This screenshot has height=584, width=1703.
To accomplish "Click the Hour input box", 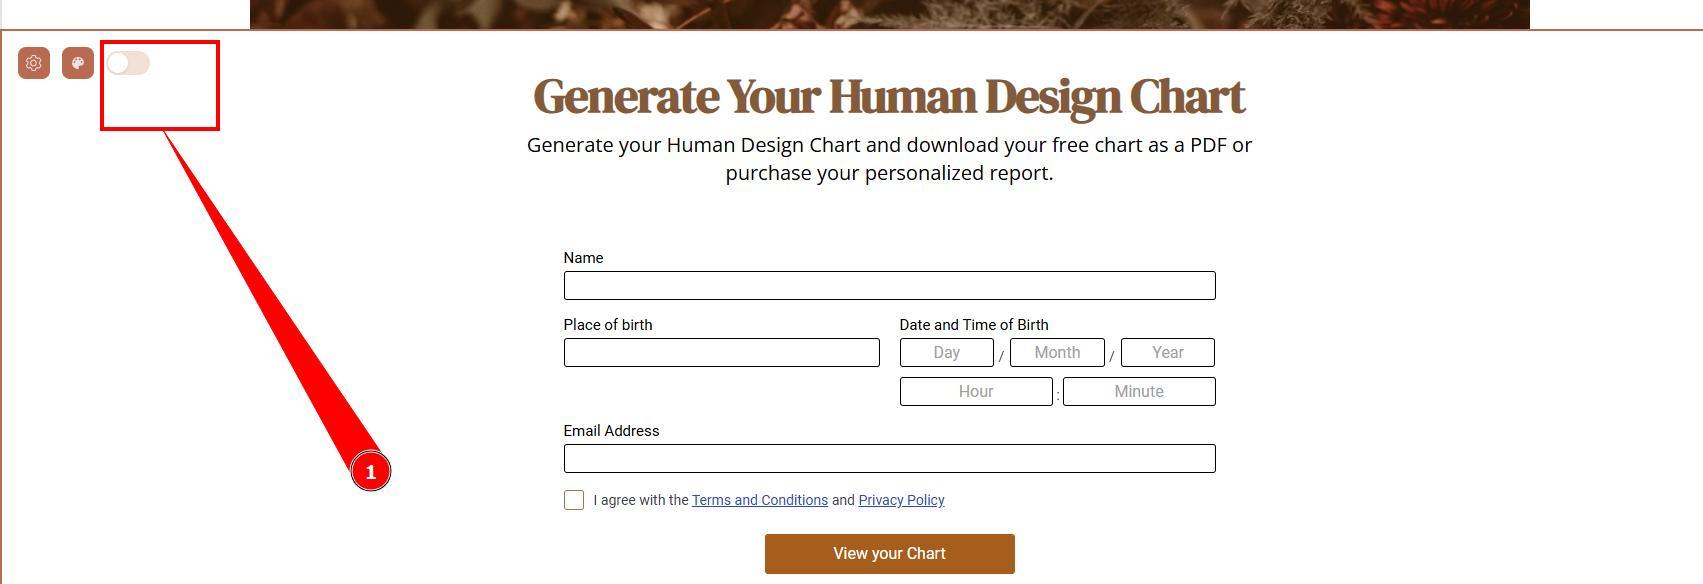I will coord(976,392).
